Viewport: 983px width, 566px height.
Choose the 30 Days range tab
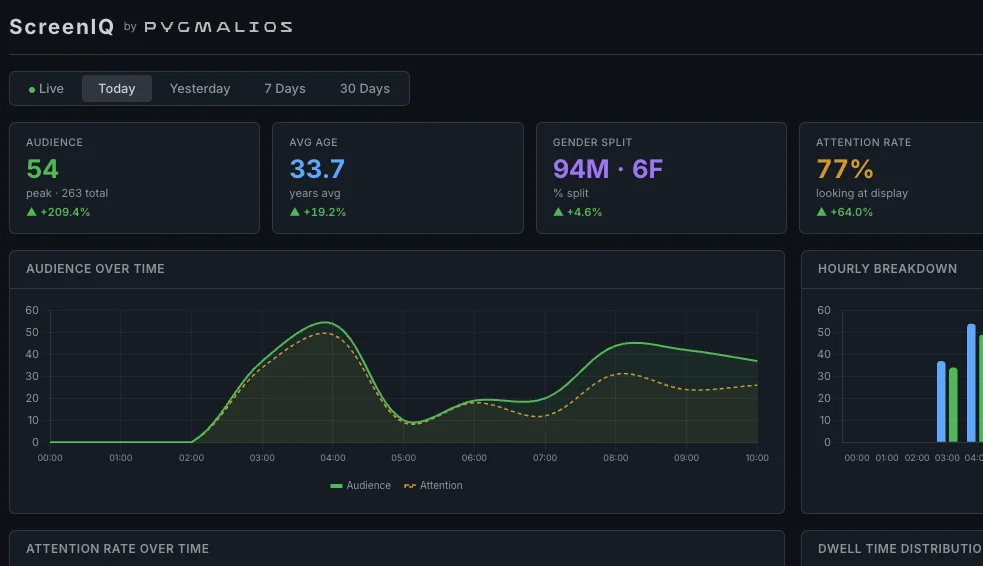point(365,88)
